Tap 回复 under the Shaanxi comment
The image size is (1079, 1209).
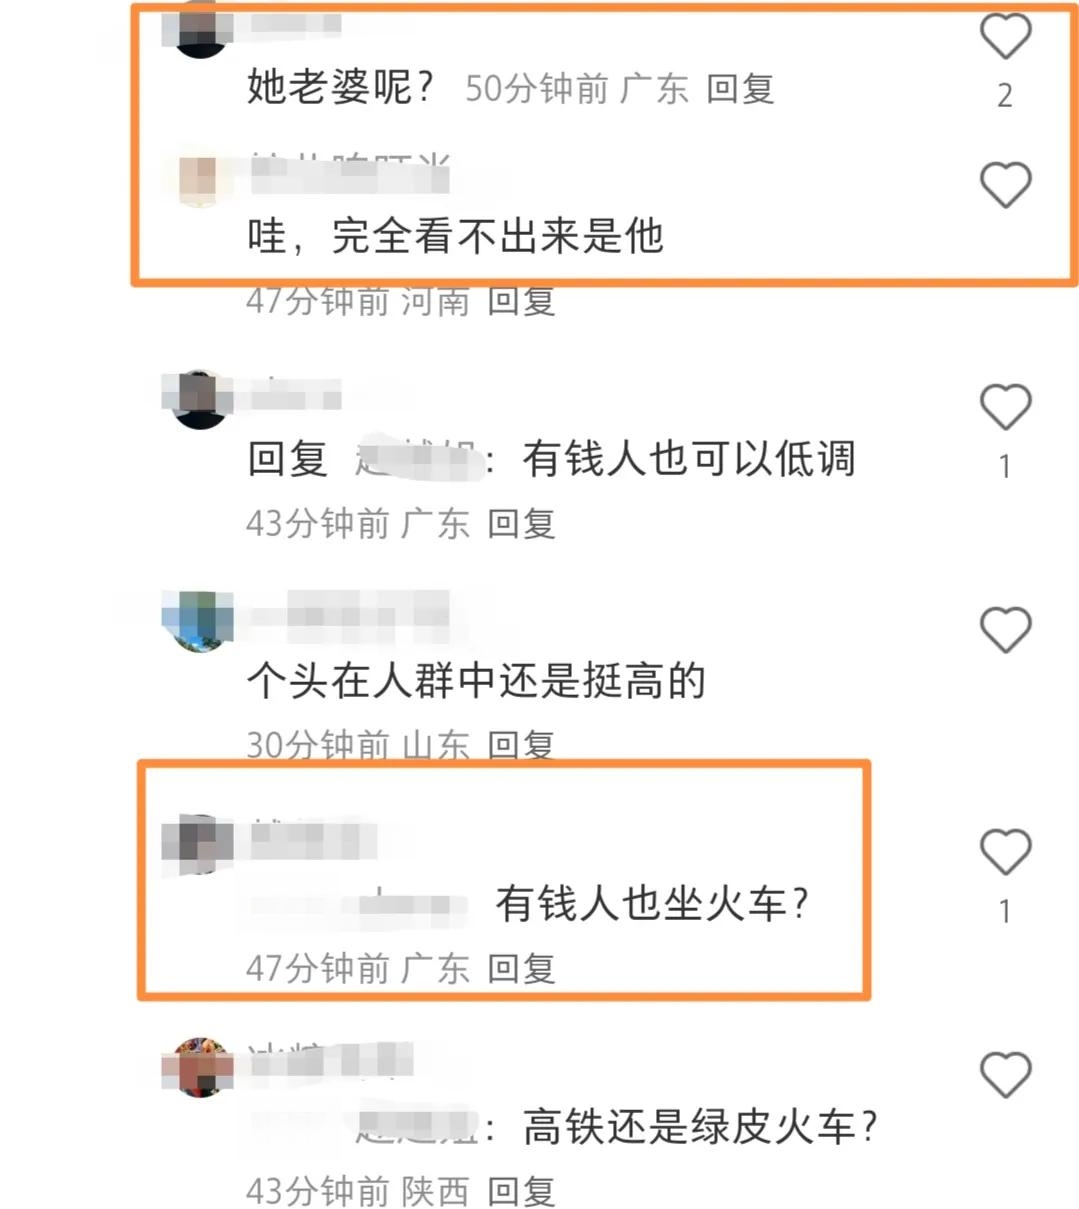click(x=521, y=1191)
